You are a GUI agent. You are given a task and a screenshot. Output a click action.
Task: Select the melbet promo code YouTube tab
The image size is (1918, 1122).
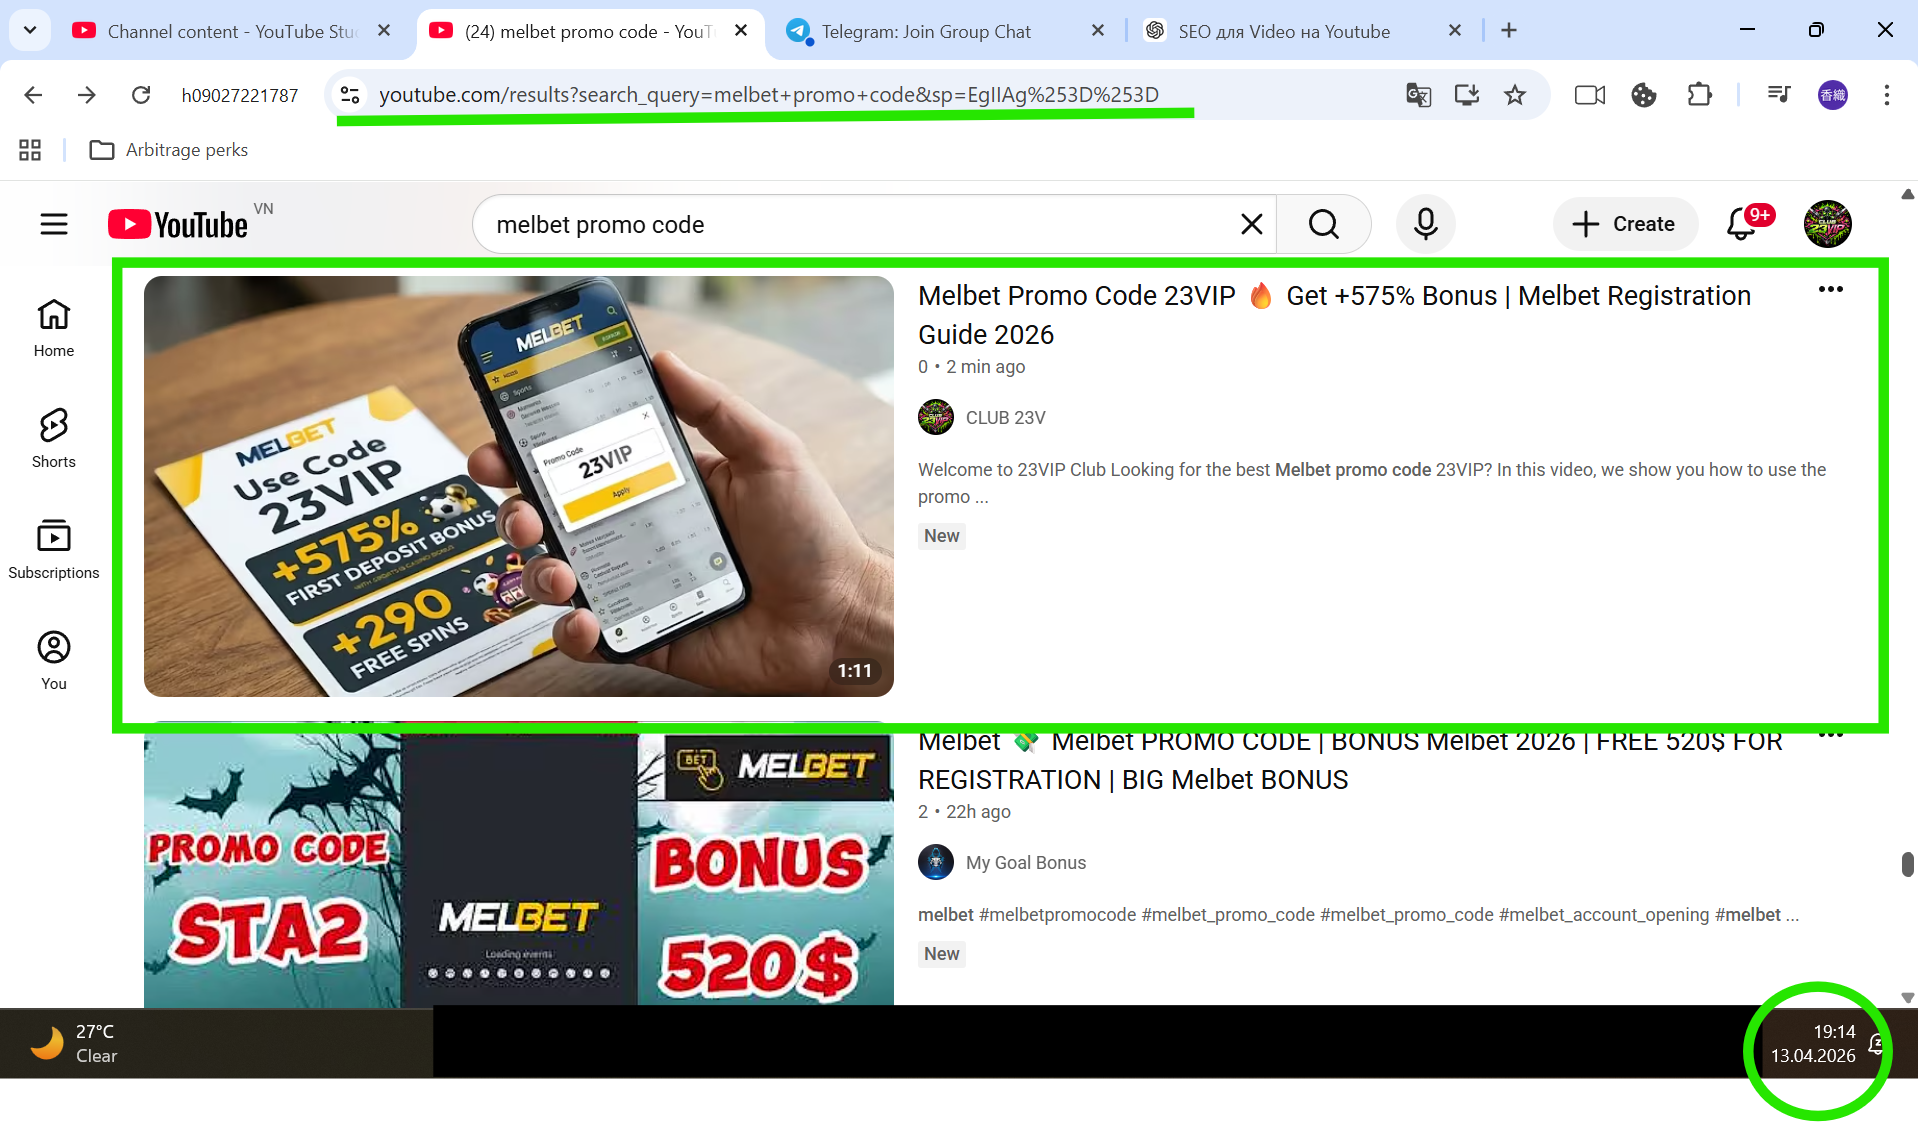pos(590,31)
